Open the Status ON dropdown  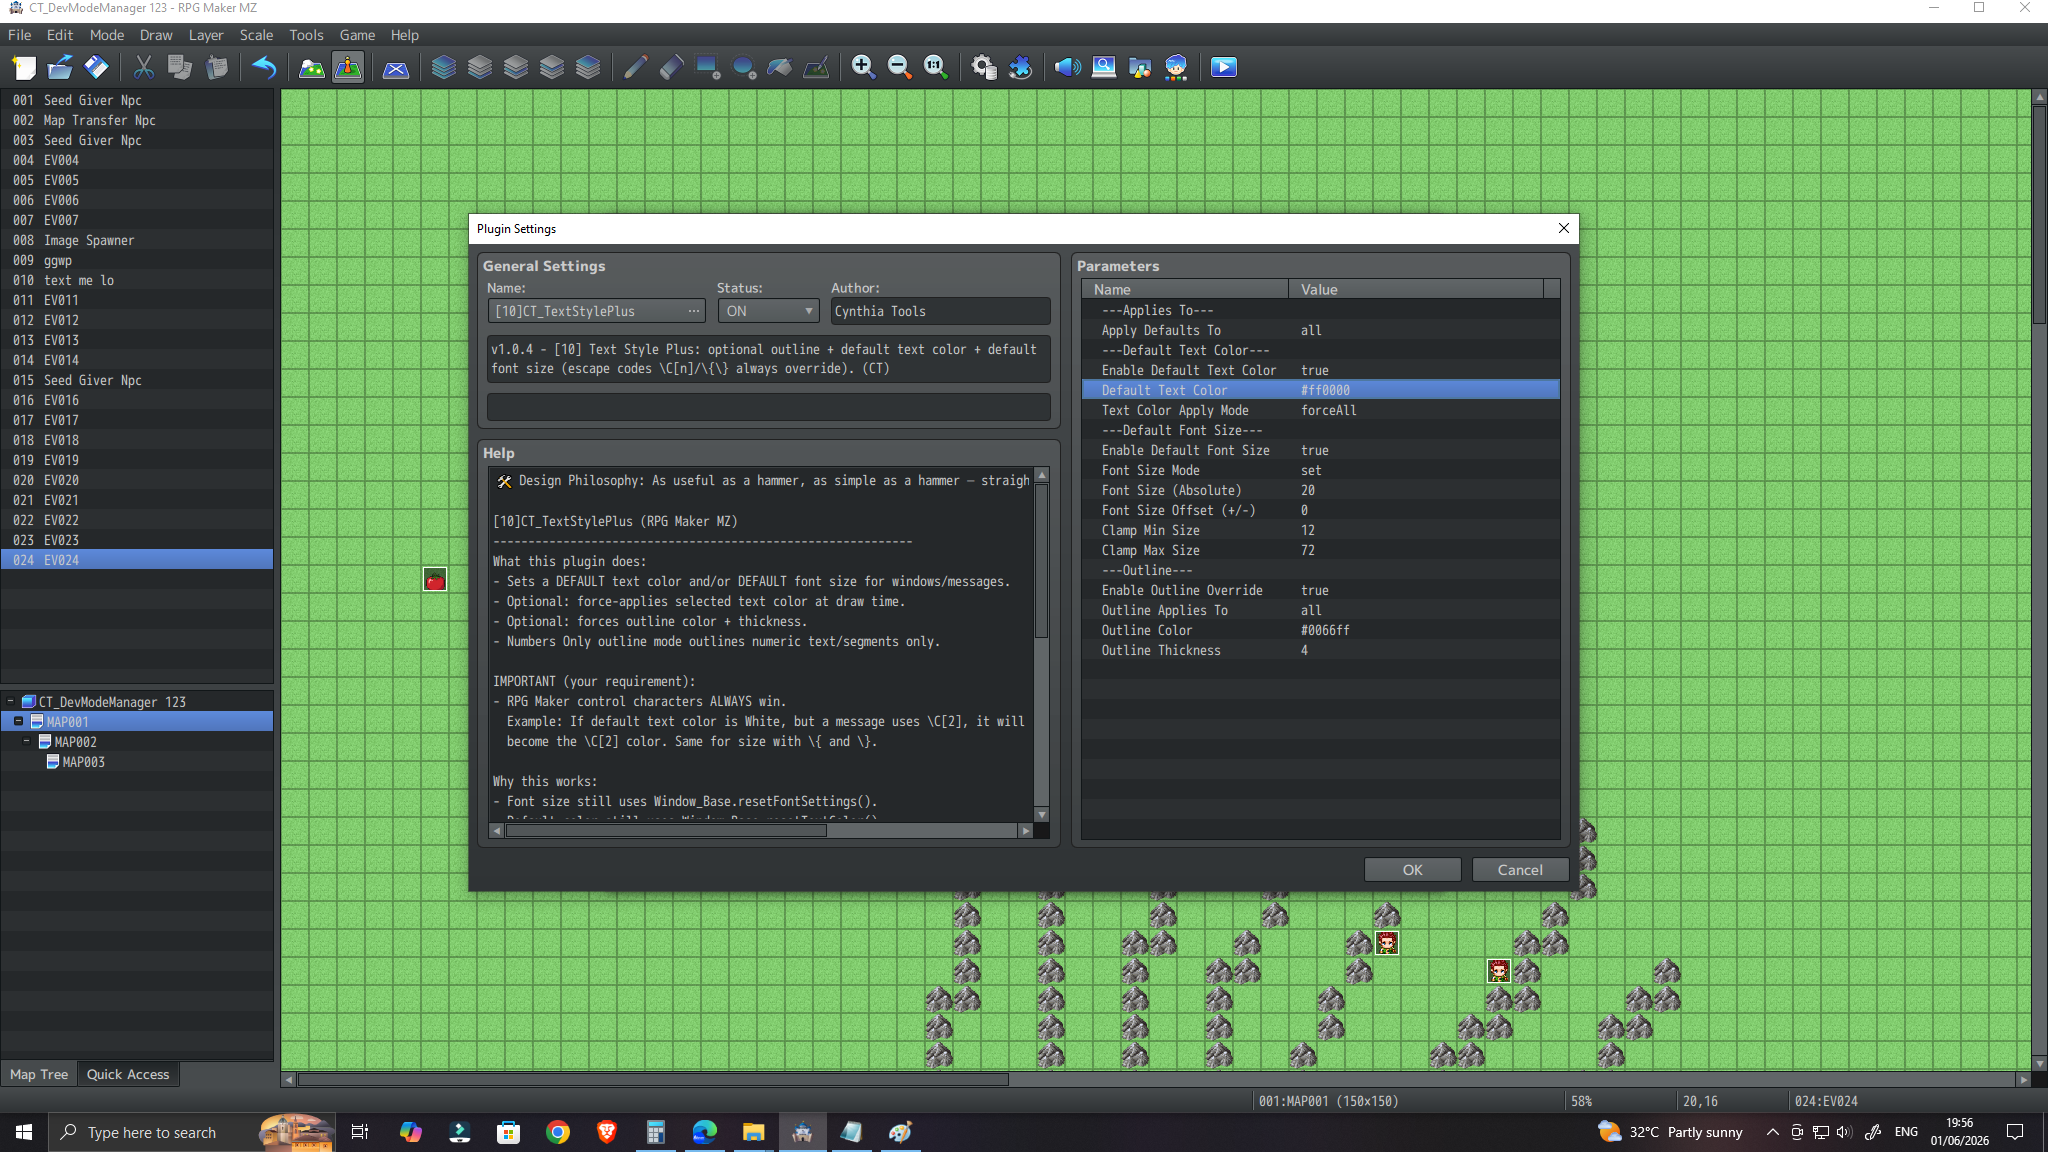tap(769, 311)
